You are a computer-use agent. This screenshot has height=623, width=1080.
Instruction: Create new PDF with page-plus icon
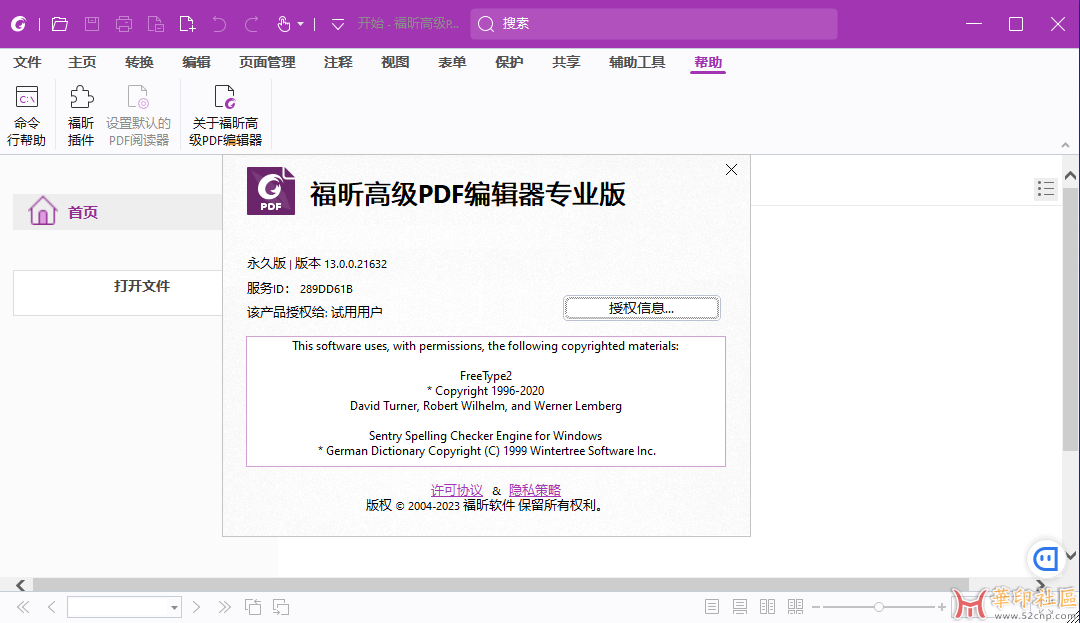tap(187, 24)
